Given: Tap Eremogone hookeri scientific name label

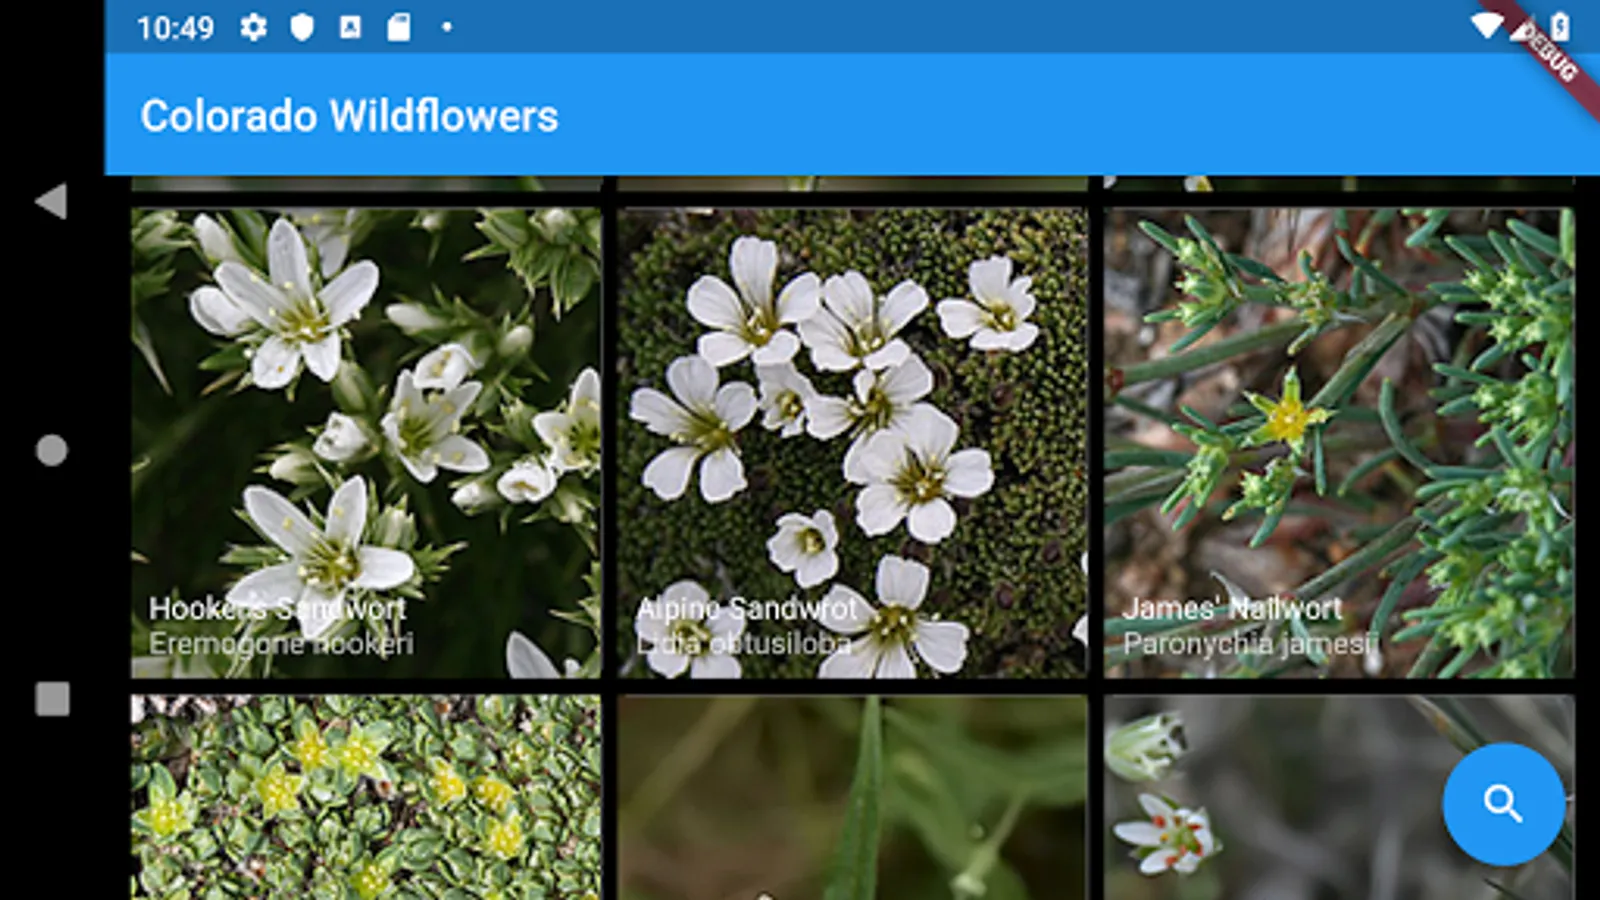Looking at the screenshot, I should click(x=281, y=644).
